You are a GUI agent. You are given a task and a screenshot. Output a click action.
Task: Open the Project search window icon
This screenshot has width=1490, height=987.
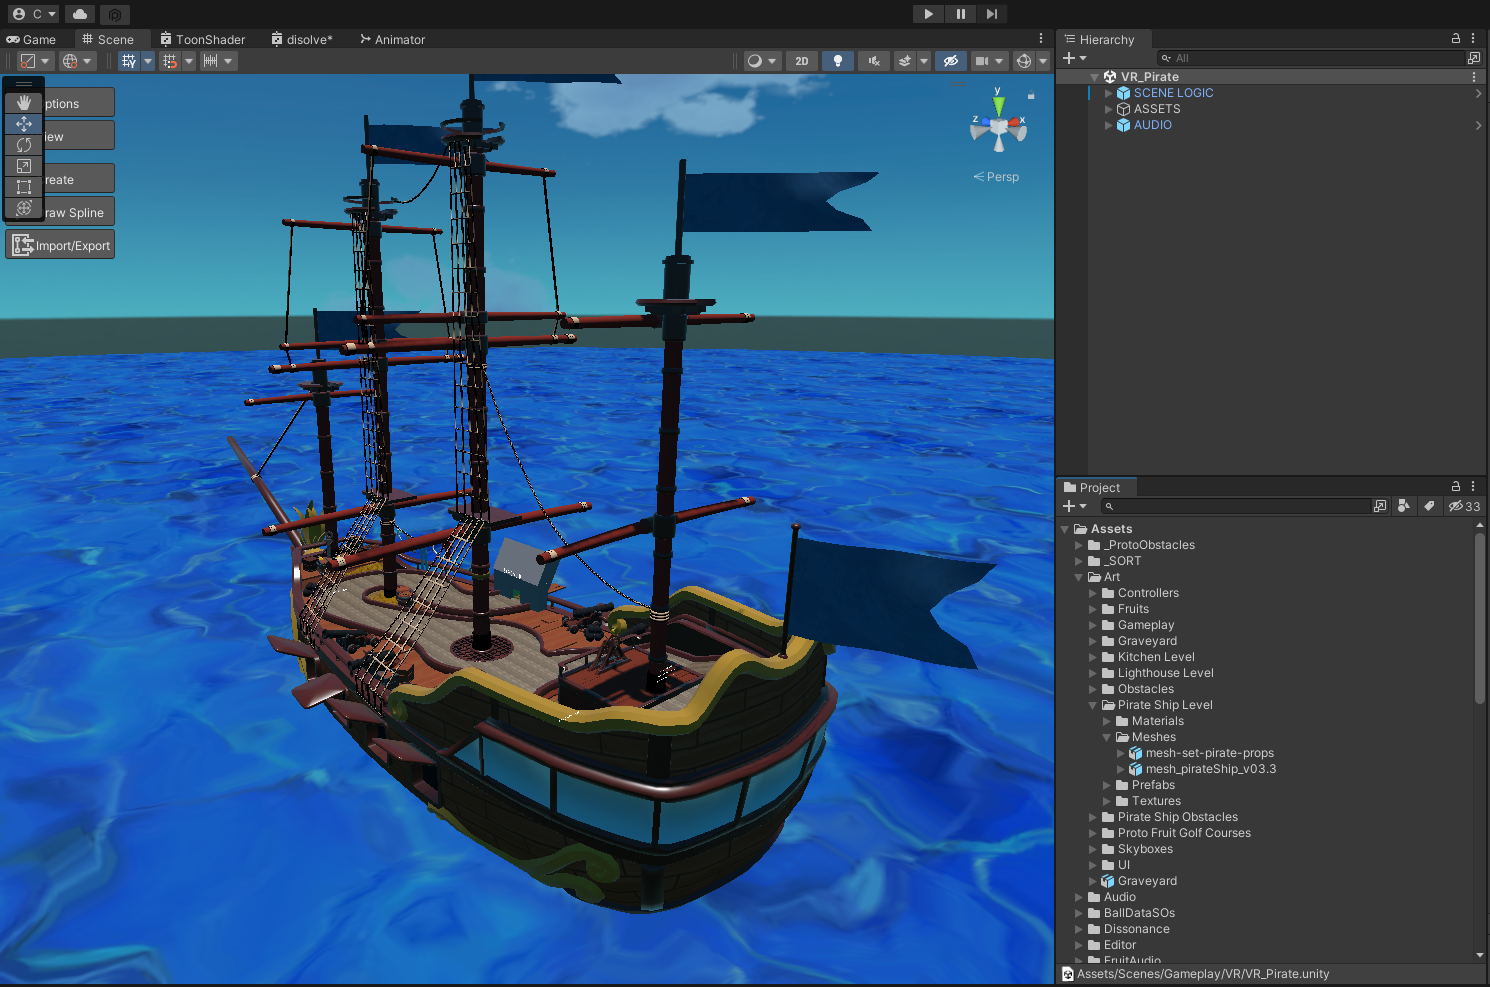point(1380,506)
